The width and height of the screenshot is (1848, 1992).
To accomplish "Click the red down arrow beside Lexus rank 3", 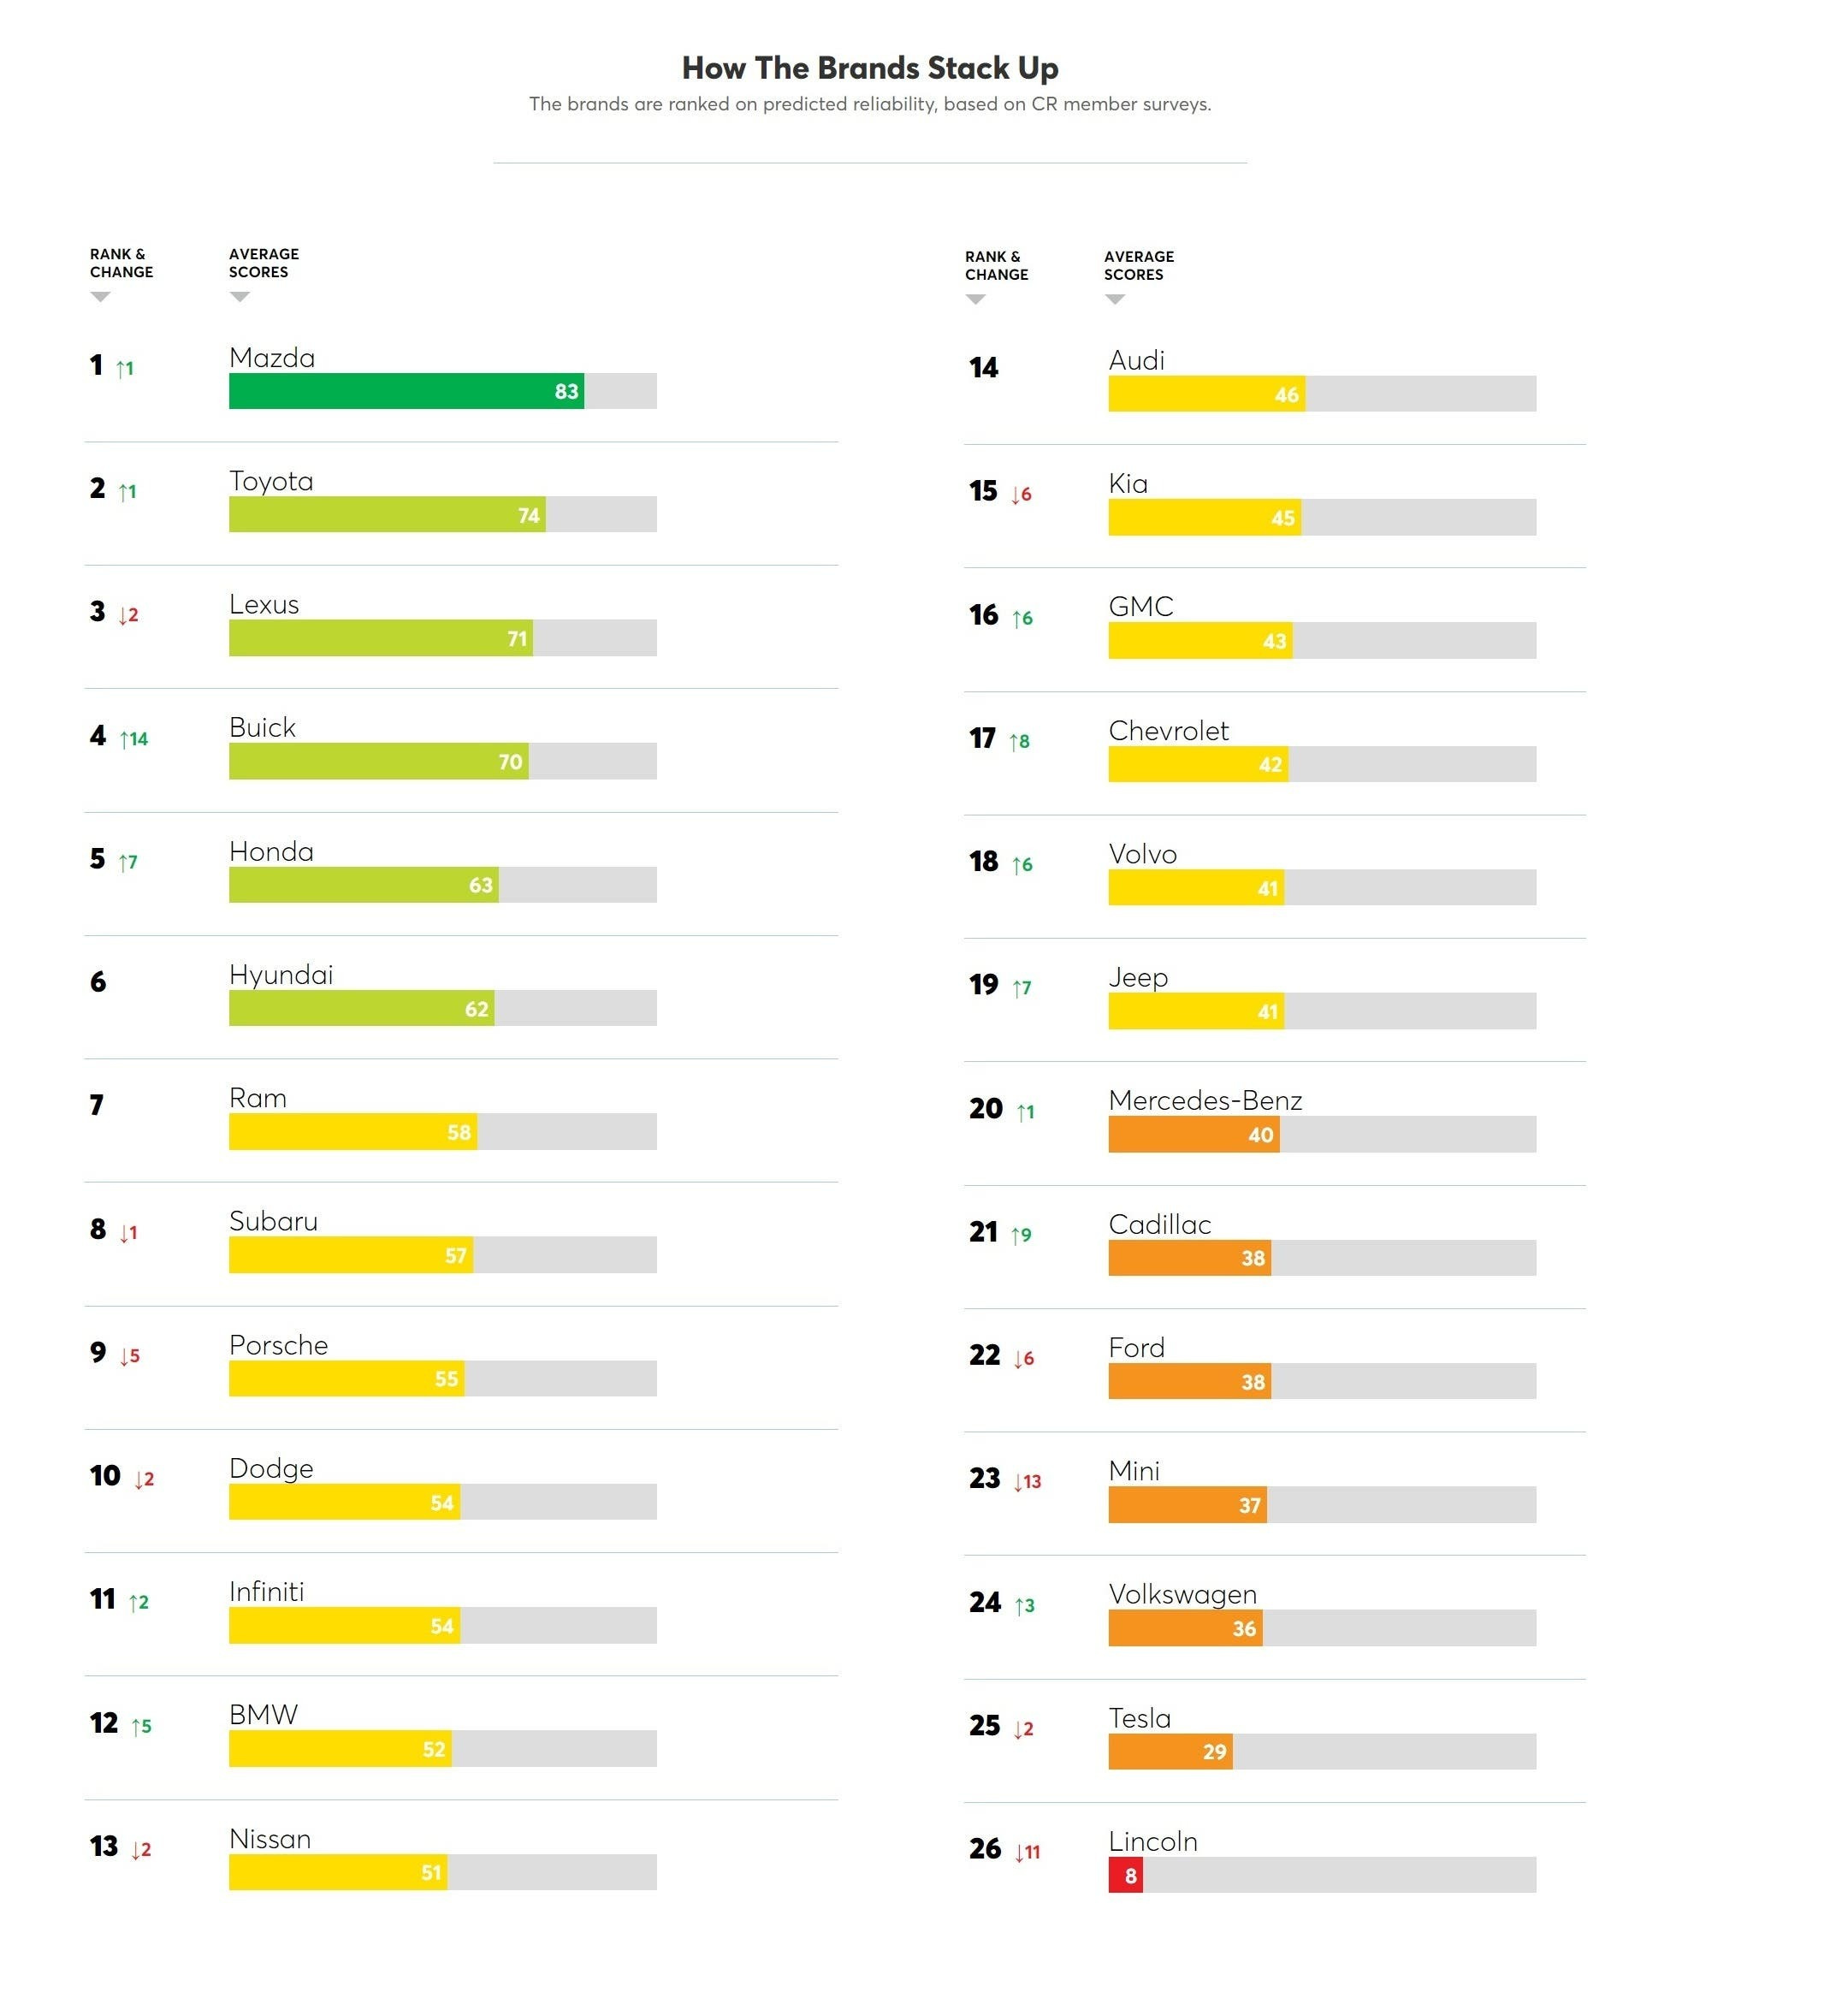I will click(x=128, y=615).
